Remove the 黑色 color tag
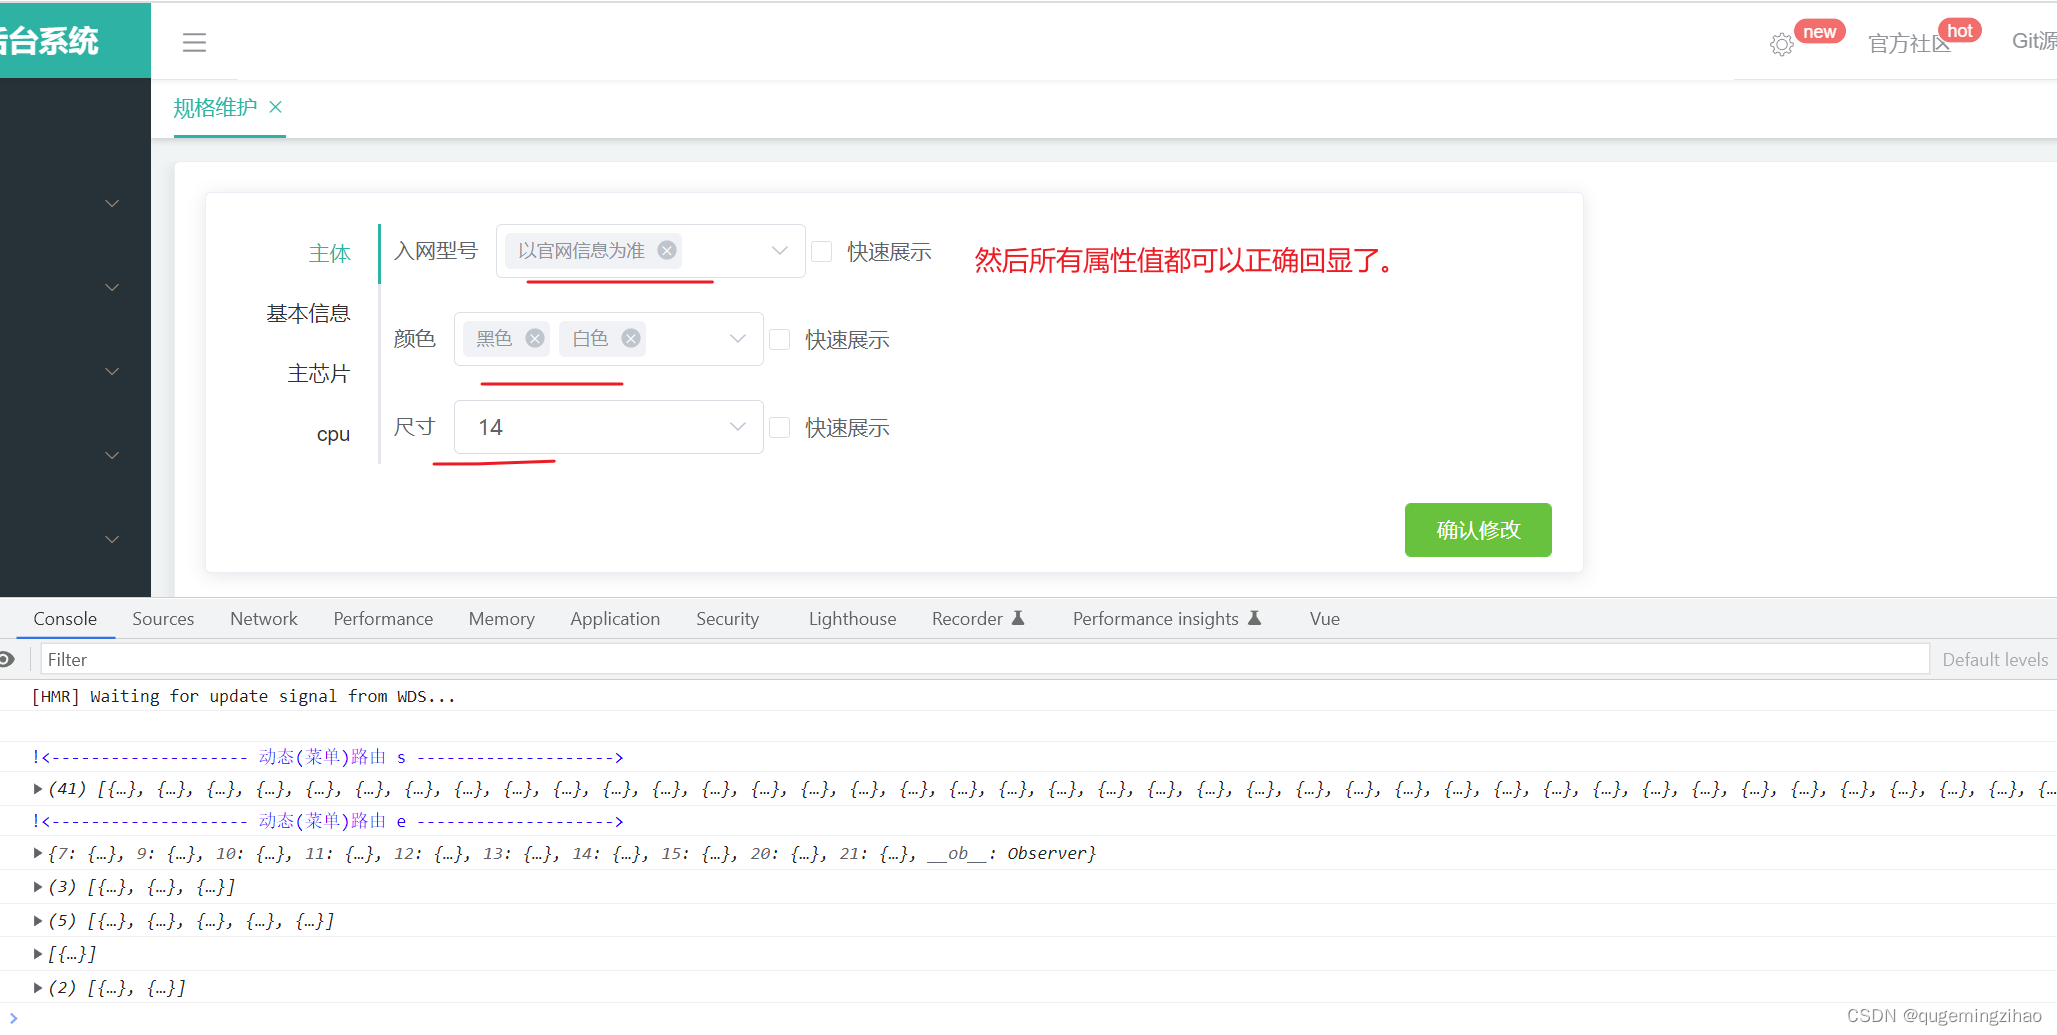2057x1035 pixels. pos(535,338)
